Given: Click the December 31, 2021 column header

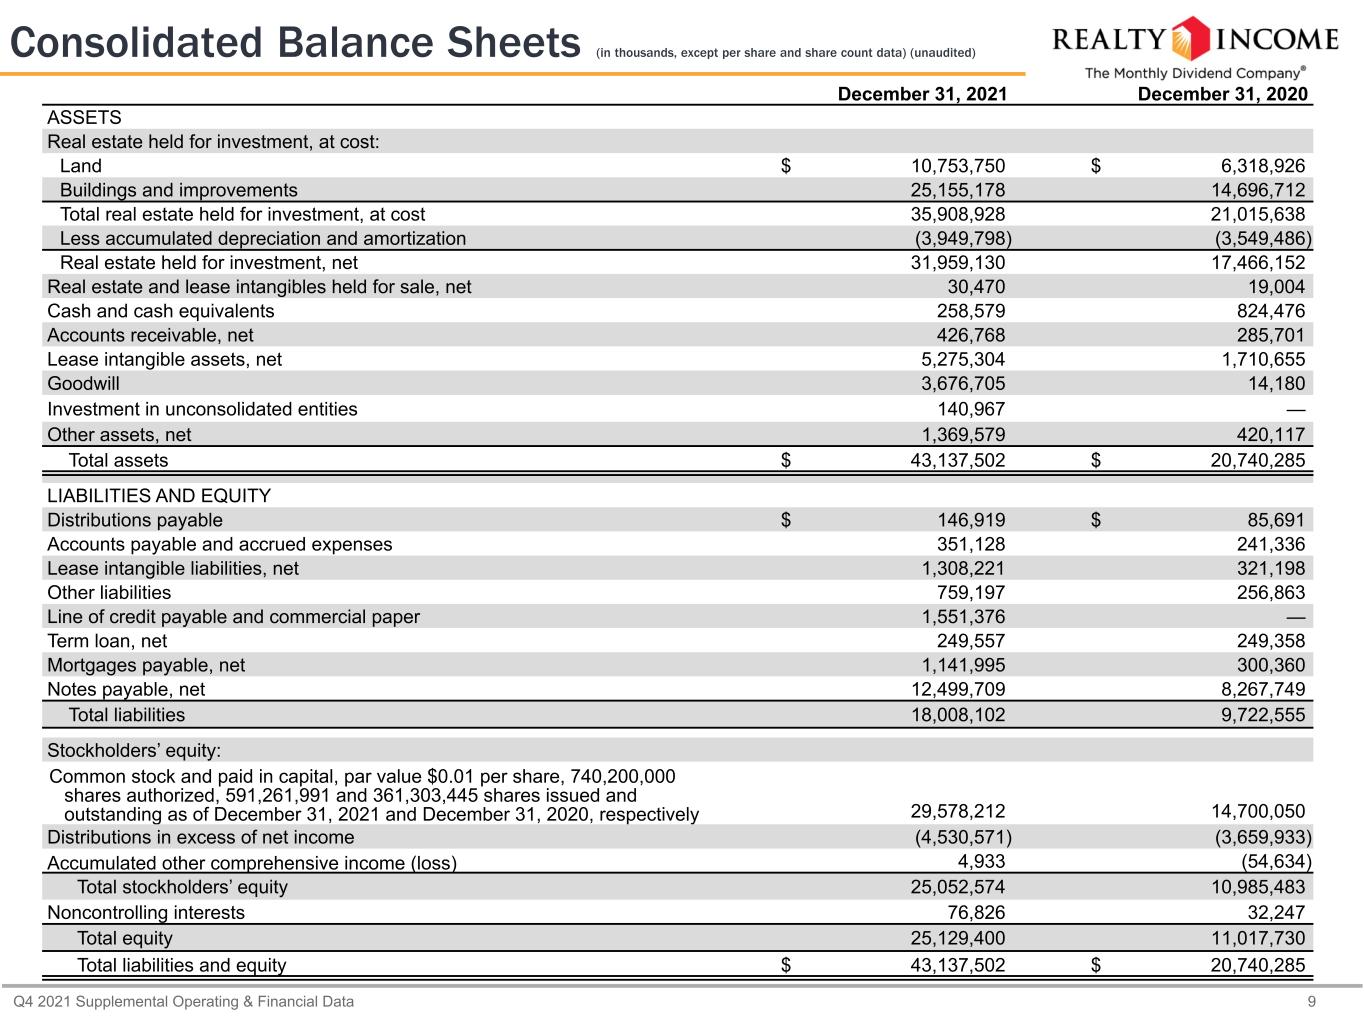Looking at the screenshot, I should 922,94.
